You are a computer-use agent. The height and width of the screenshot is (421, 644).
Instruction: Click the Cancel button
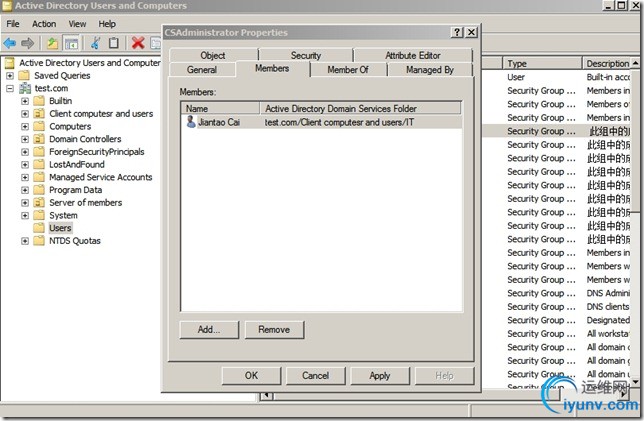(315, 375)
